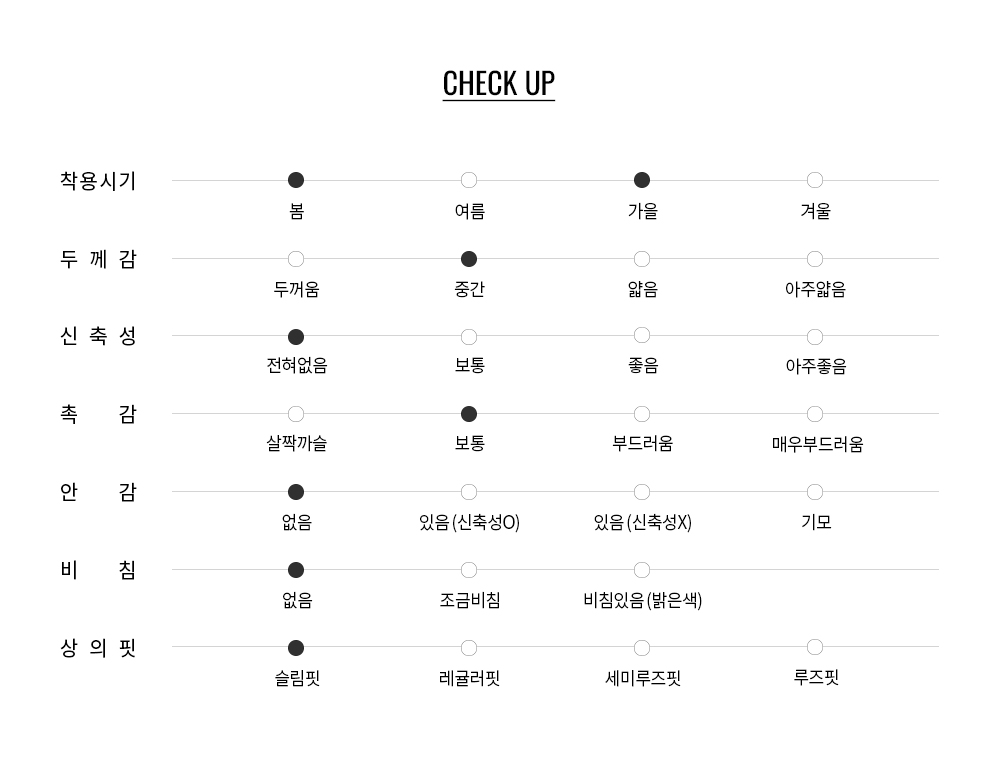Choose the 조금비침 circle
Screen dimensions: 1000x777
469,570
